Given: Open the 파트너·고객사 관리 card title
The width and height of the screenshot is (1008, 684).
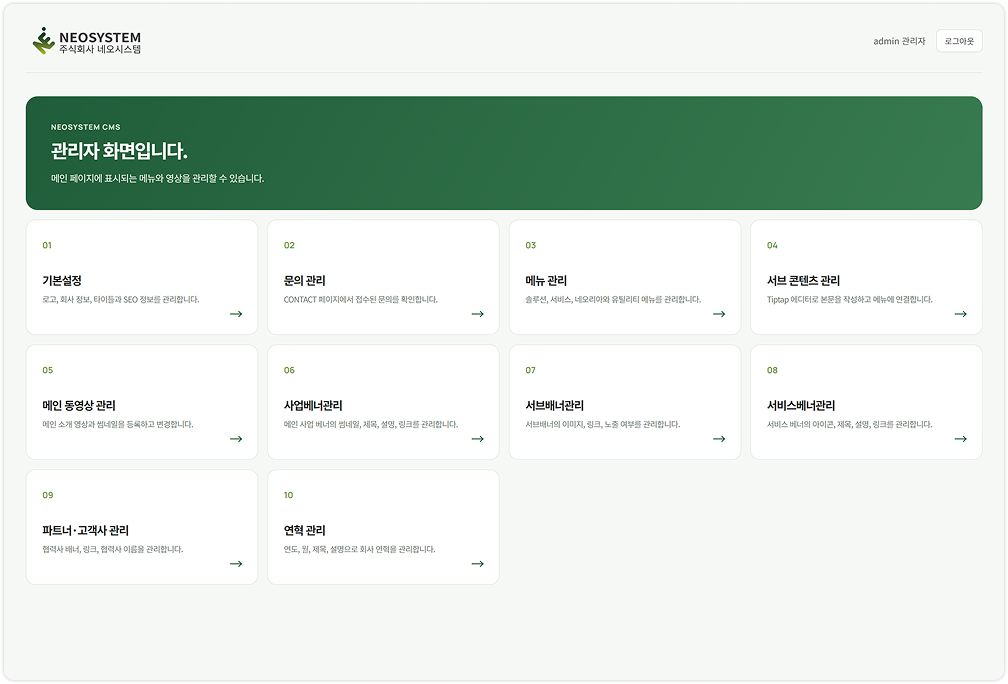Looking at the screenshot, I should point(86,530).
